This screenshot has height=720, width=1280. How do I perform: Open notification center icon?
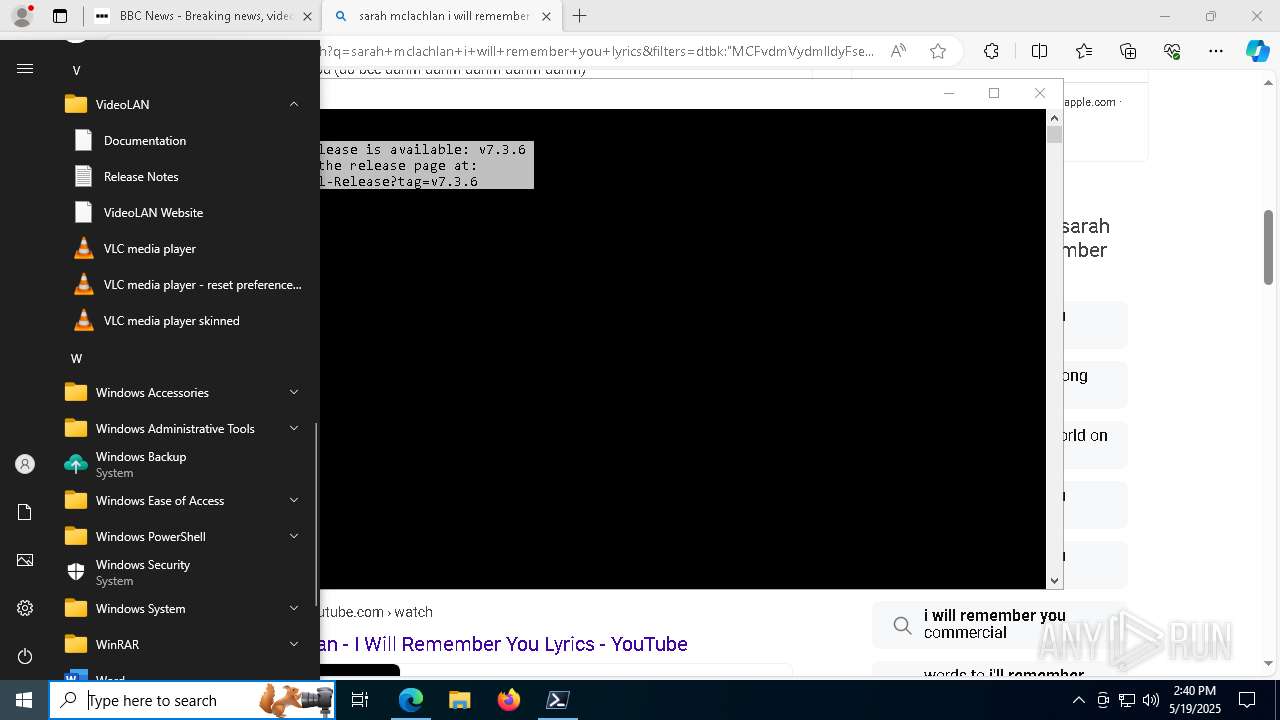pyautogui.click(x=1247, y=700)
